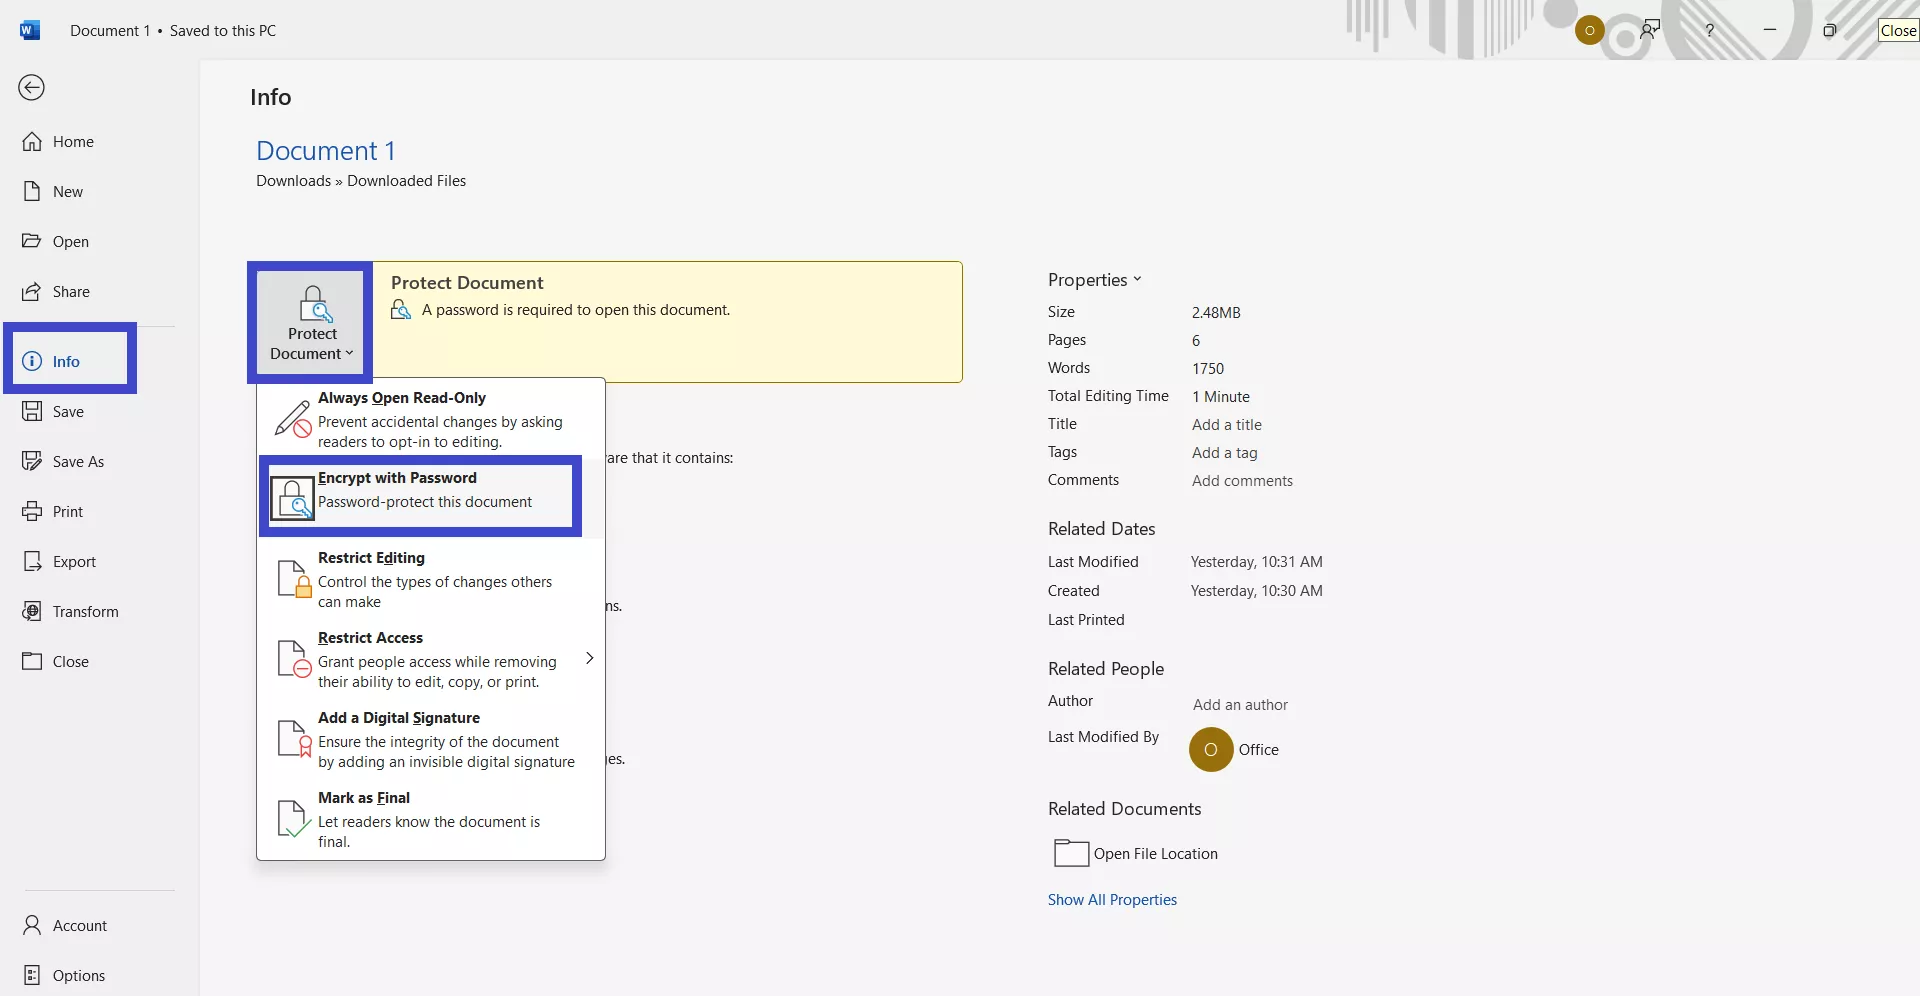Select the Export icon in sidebar
This screenshot has width=1920, height=996.
coord(32,562)
